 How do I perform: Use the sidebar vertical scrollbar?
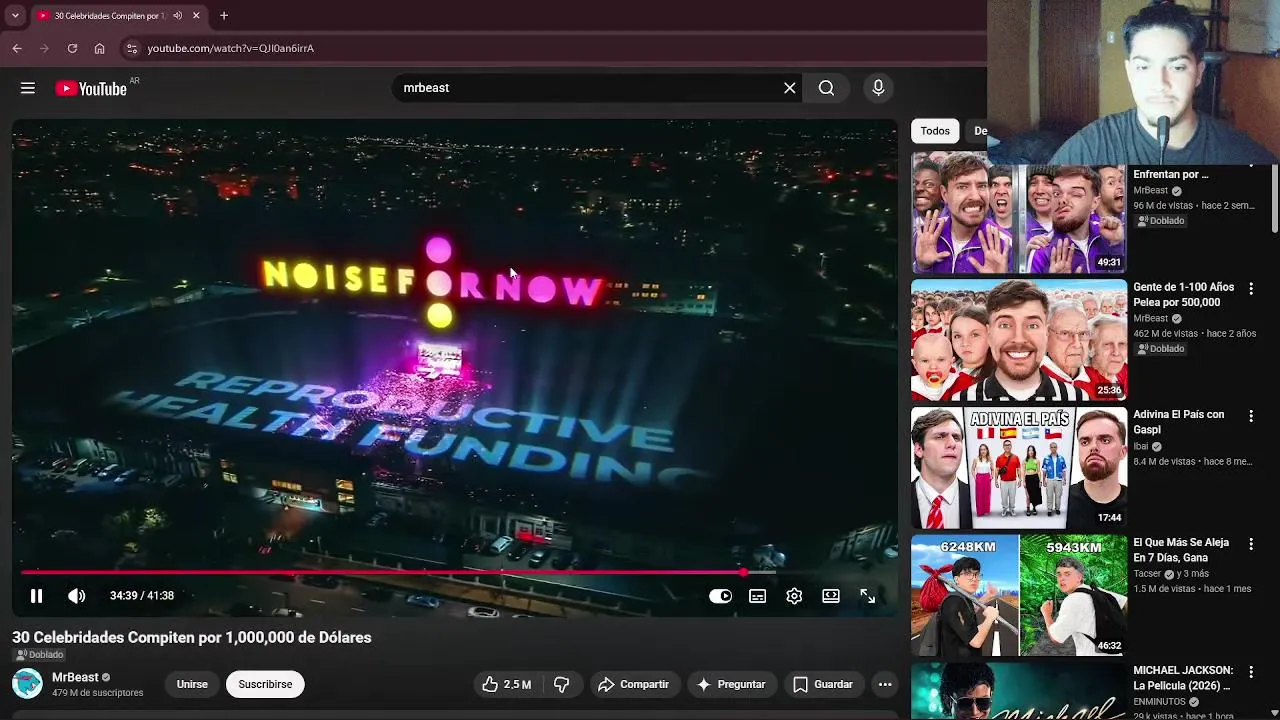1274,200
